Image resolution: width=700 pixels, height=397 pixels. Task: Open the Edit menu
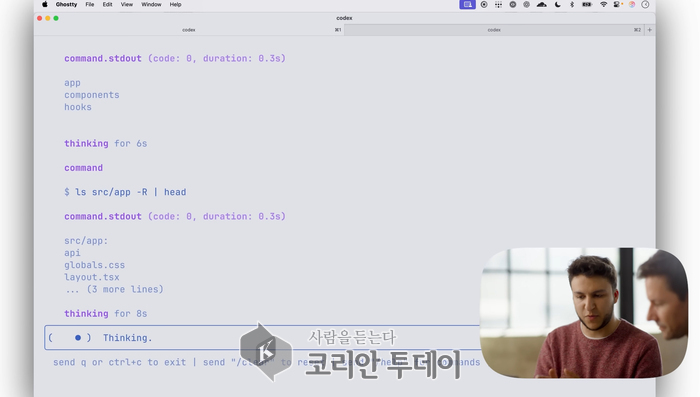coord(108,4)
